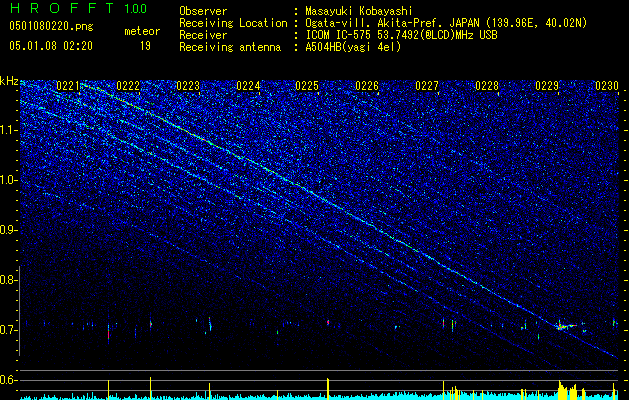Click the timestamp 05.01.08 02:20

51,46
